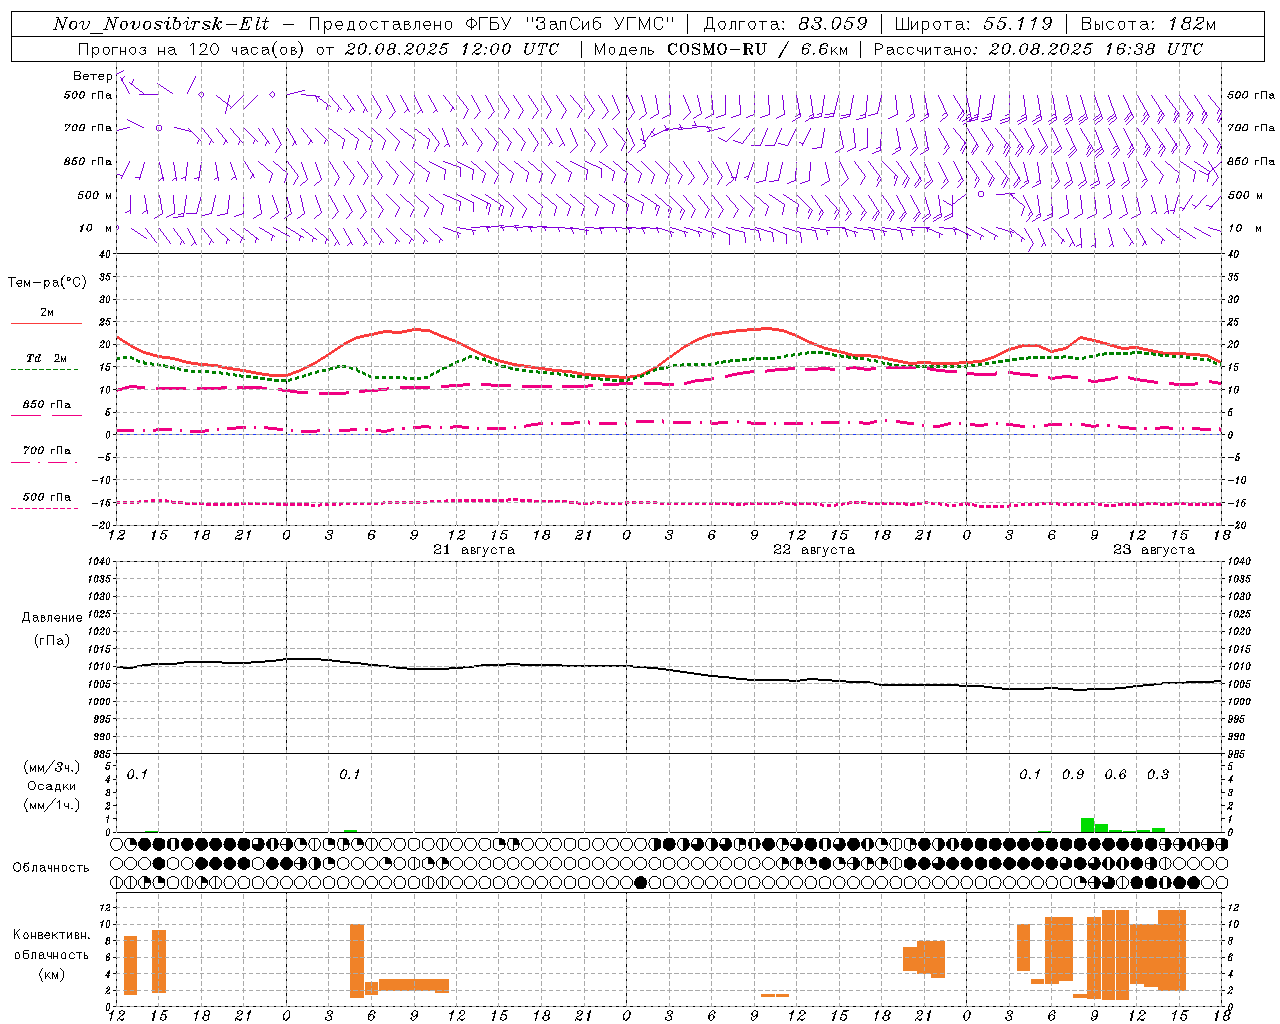
Task: Select the (гПа) unit under Давление
Action: [x=52, y=641]
